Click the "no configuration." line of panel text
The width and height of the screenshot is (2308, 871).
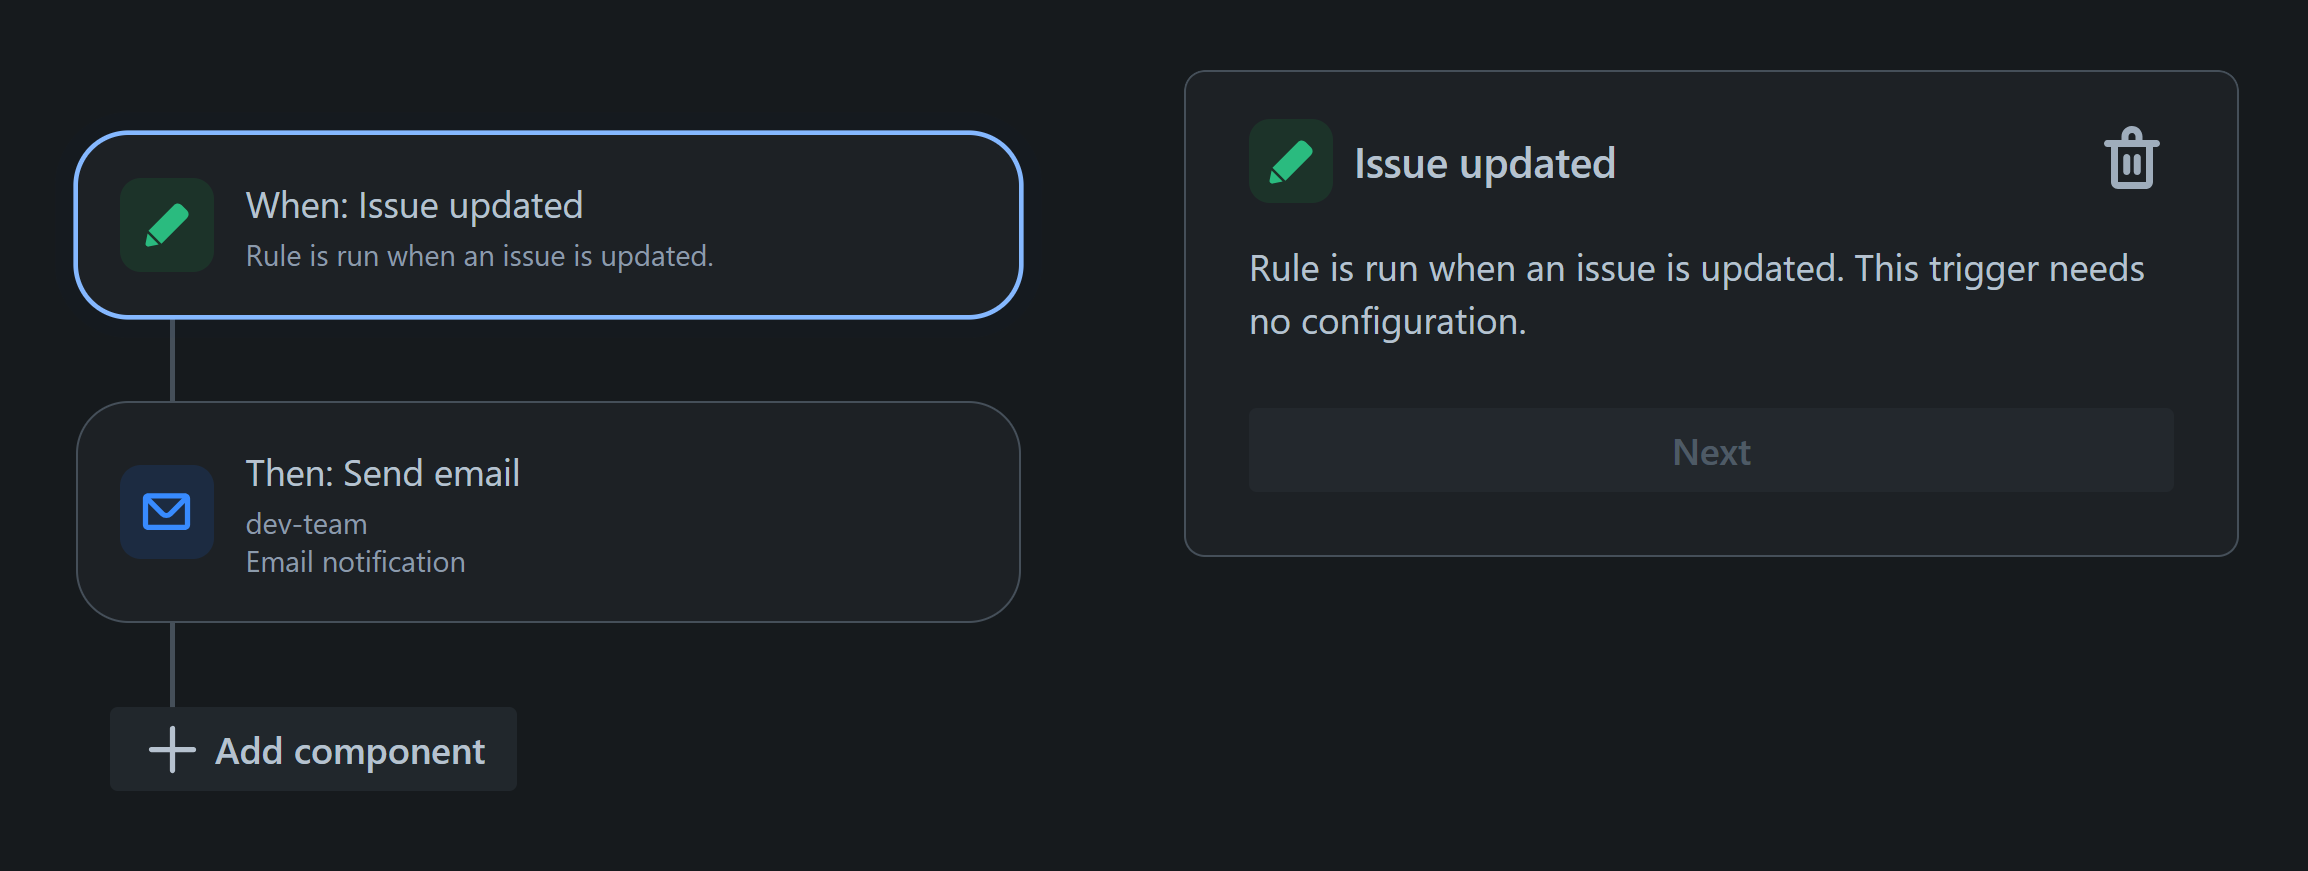(x=1387, y=323)
